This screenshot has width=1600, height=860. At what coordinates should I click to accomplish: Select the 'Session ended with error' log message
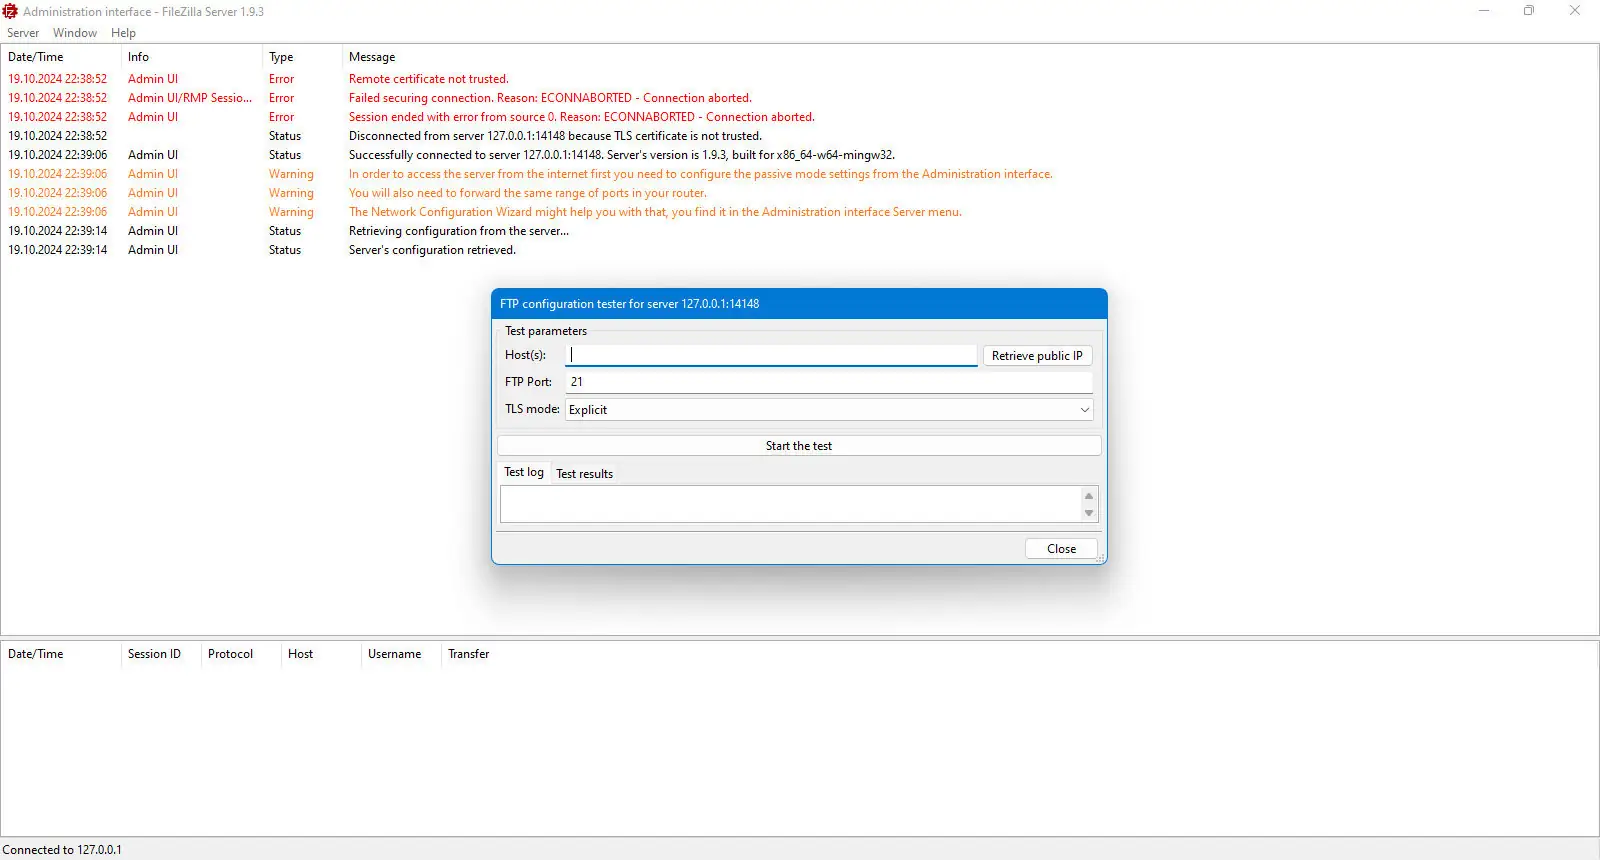(581, 117)
